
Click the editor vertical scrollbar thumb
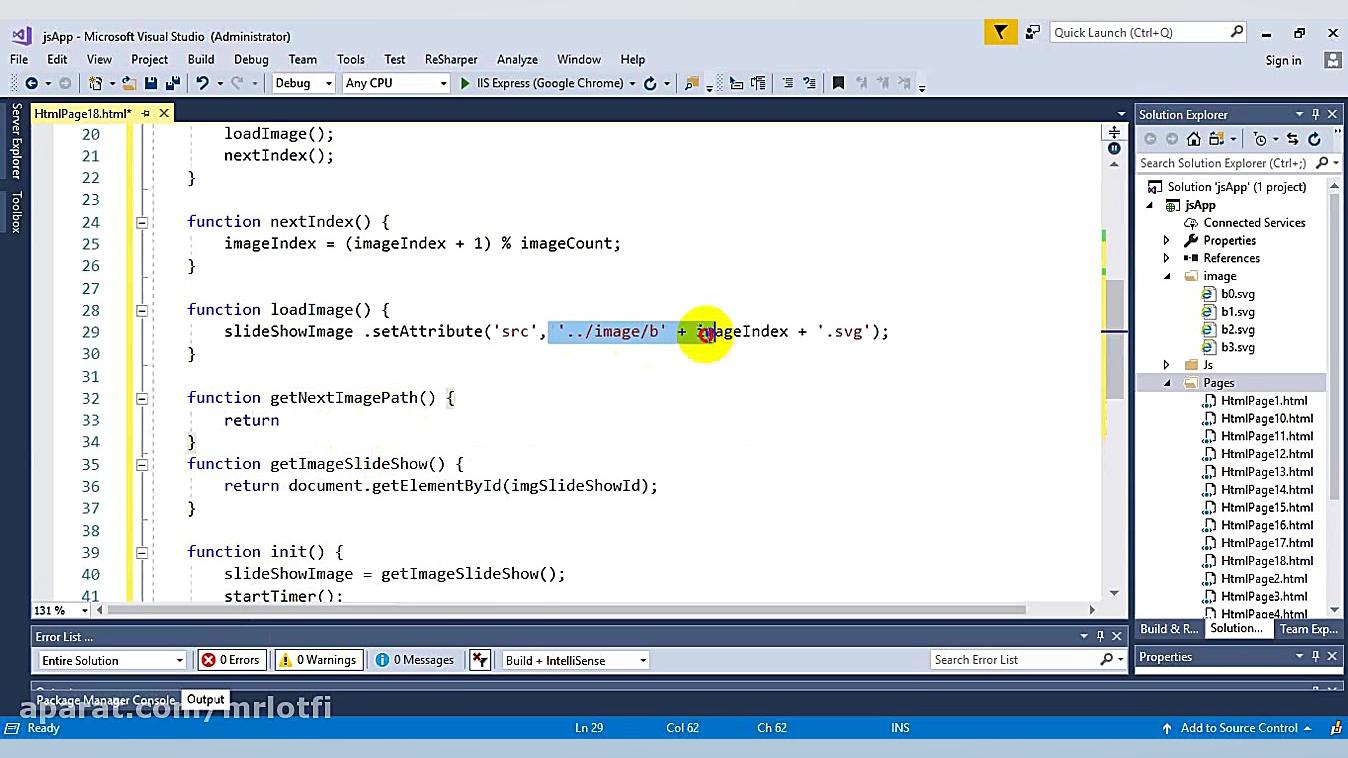[1113, 340]
